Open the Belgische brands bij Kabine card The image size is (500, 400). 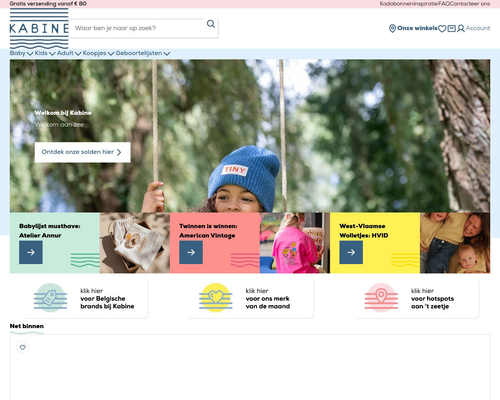pos(85,298)
